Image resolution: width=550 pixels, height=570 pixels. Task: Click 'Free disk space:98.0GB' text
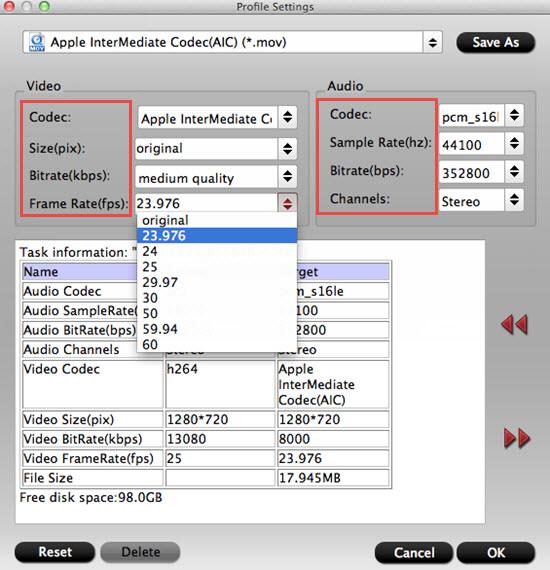[x=91, y=497]
